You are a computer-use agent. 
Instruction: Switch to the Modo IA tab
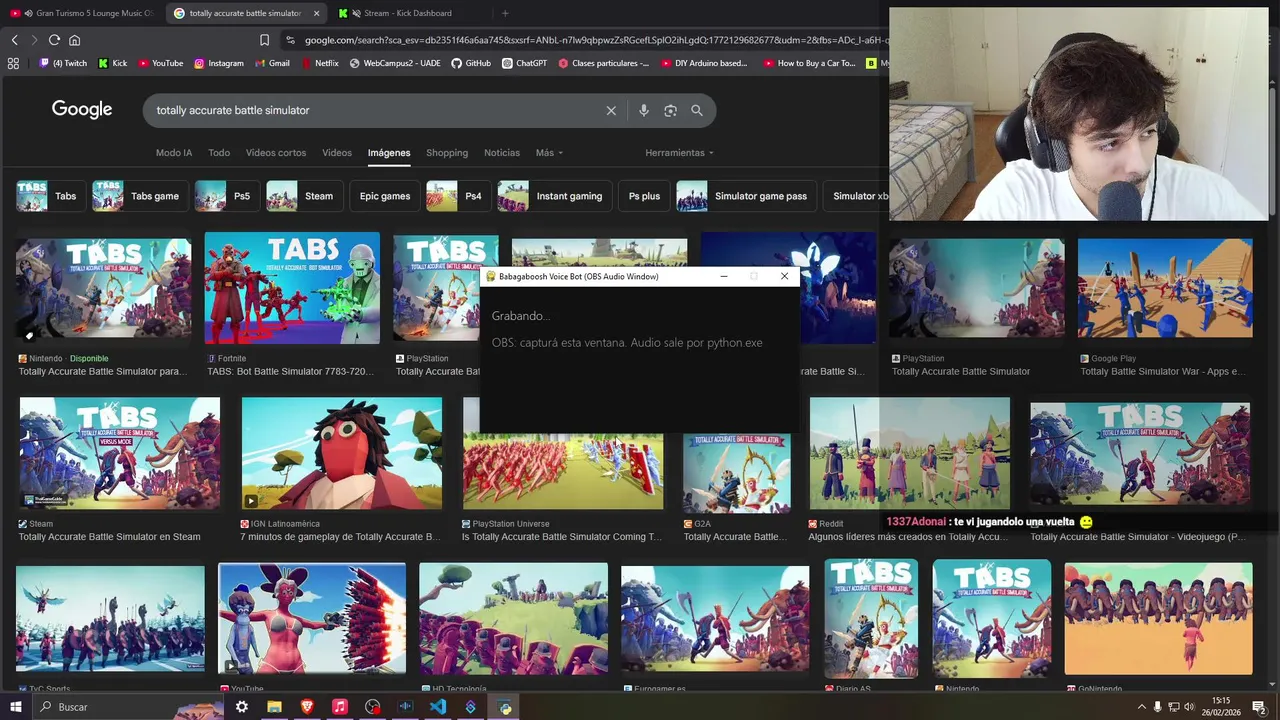point(174,153)
